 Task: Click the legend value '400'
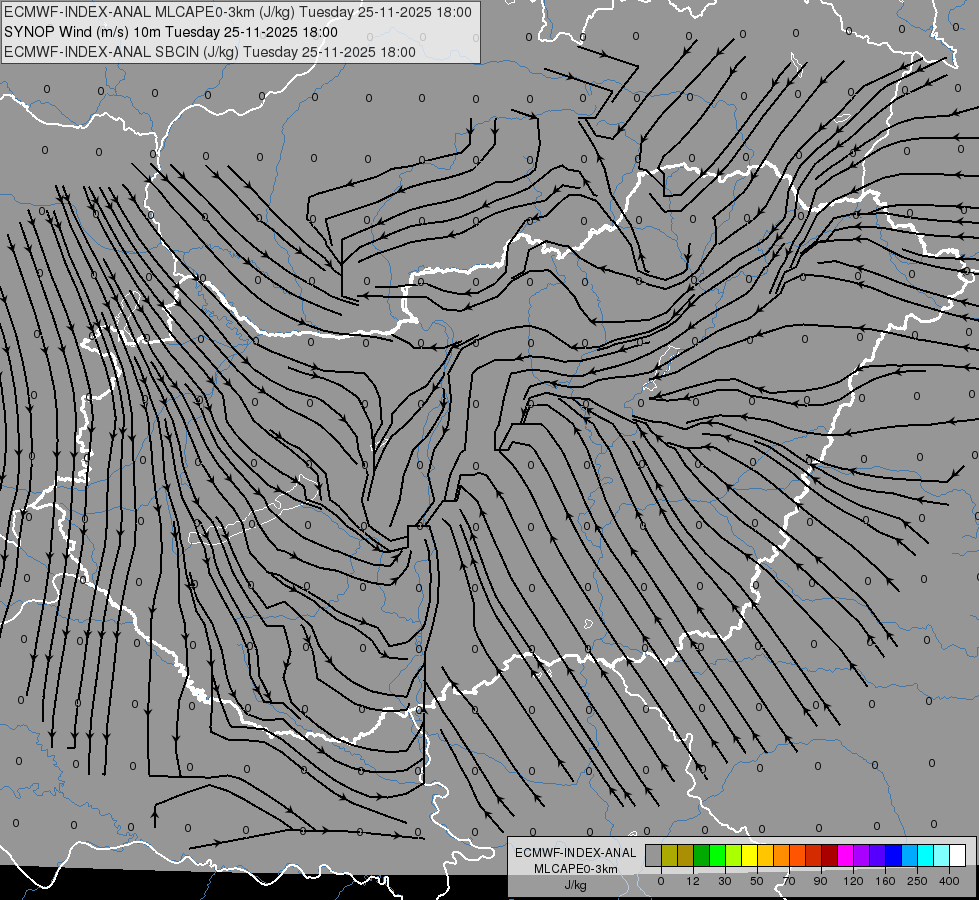949,881
